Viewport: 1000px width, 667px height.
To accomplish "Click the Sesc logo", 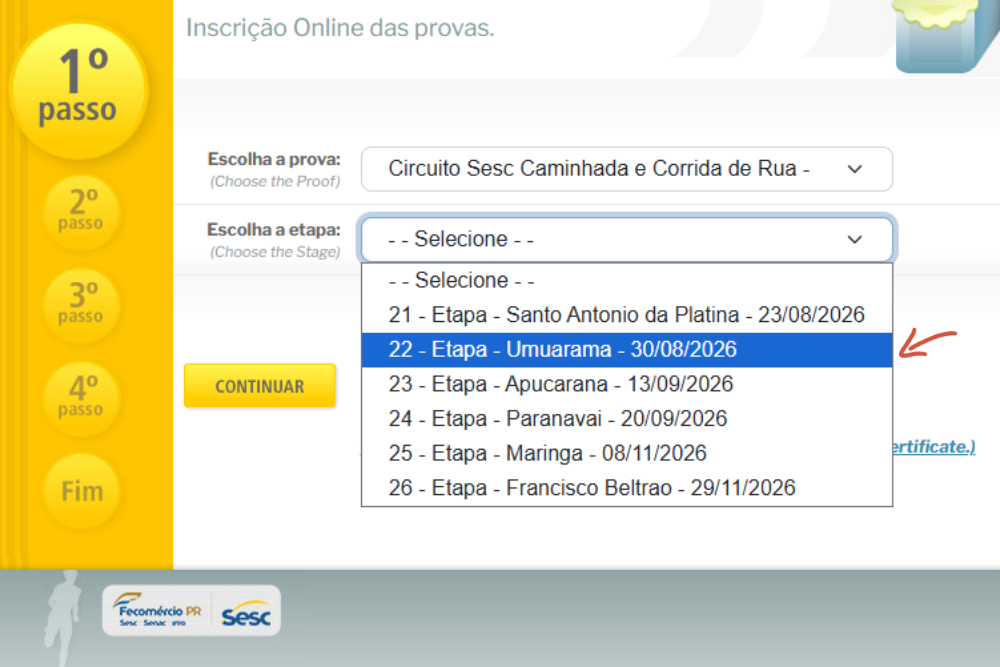I will point(246,614).
